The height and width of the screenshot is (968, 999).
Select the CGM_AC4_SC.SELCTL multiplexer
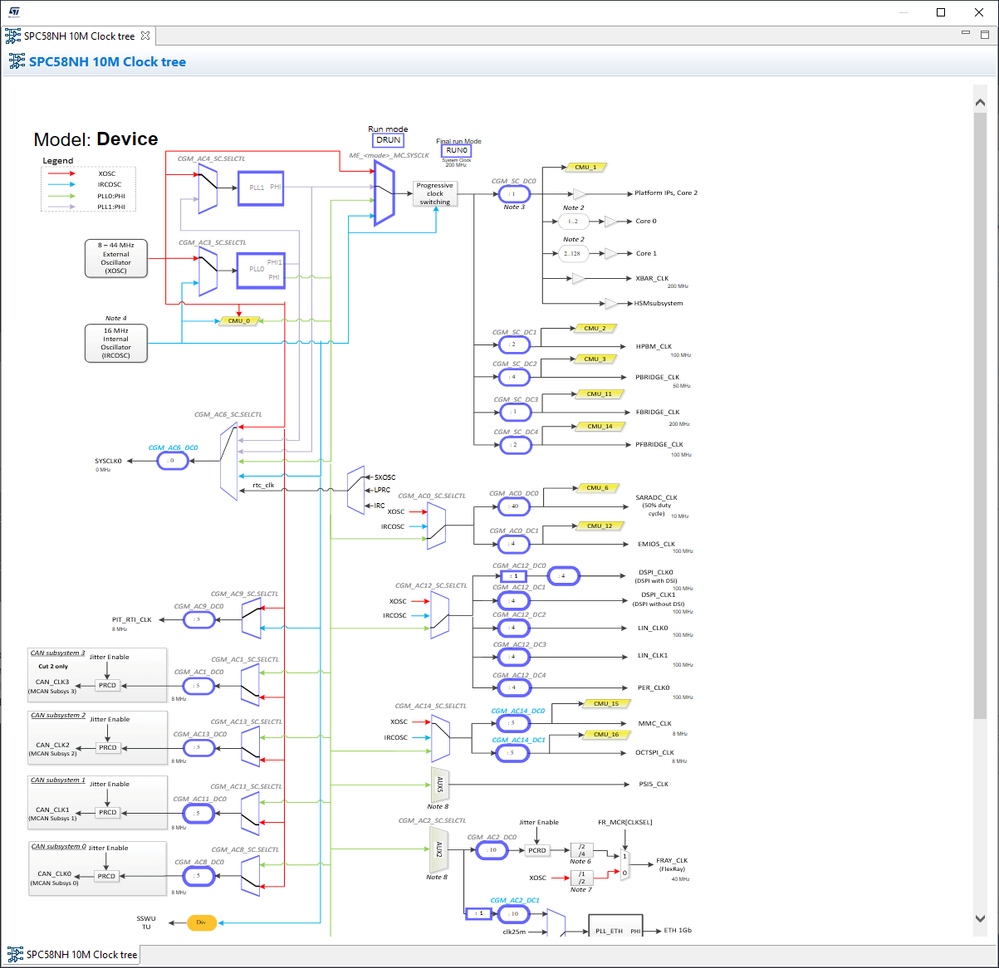tap(208, 188)
